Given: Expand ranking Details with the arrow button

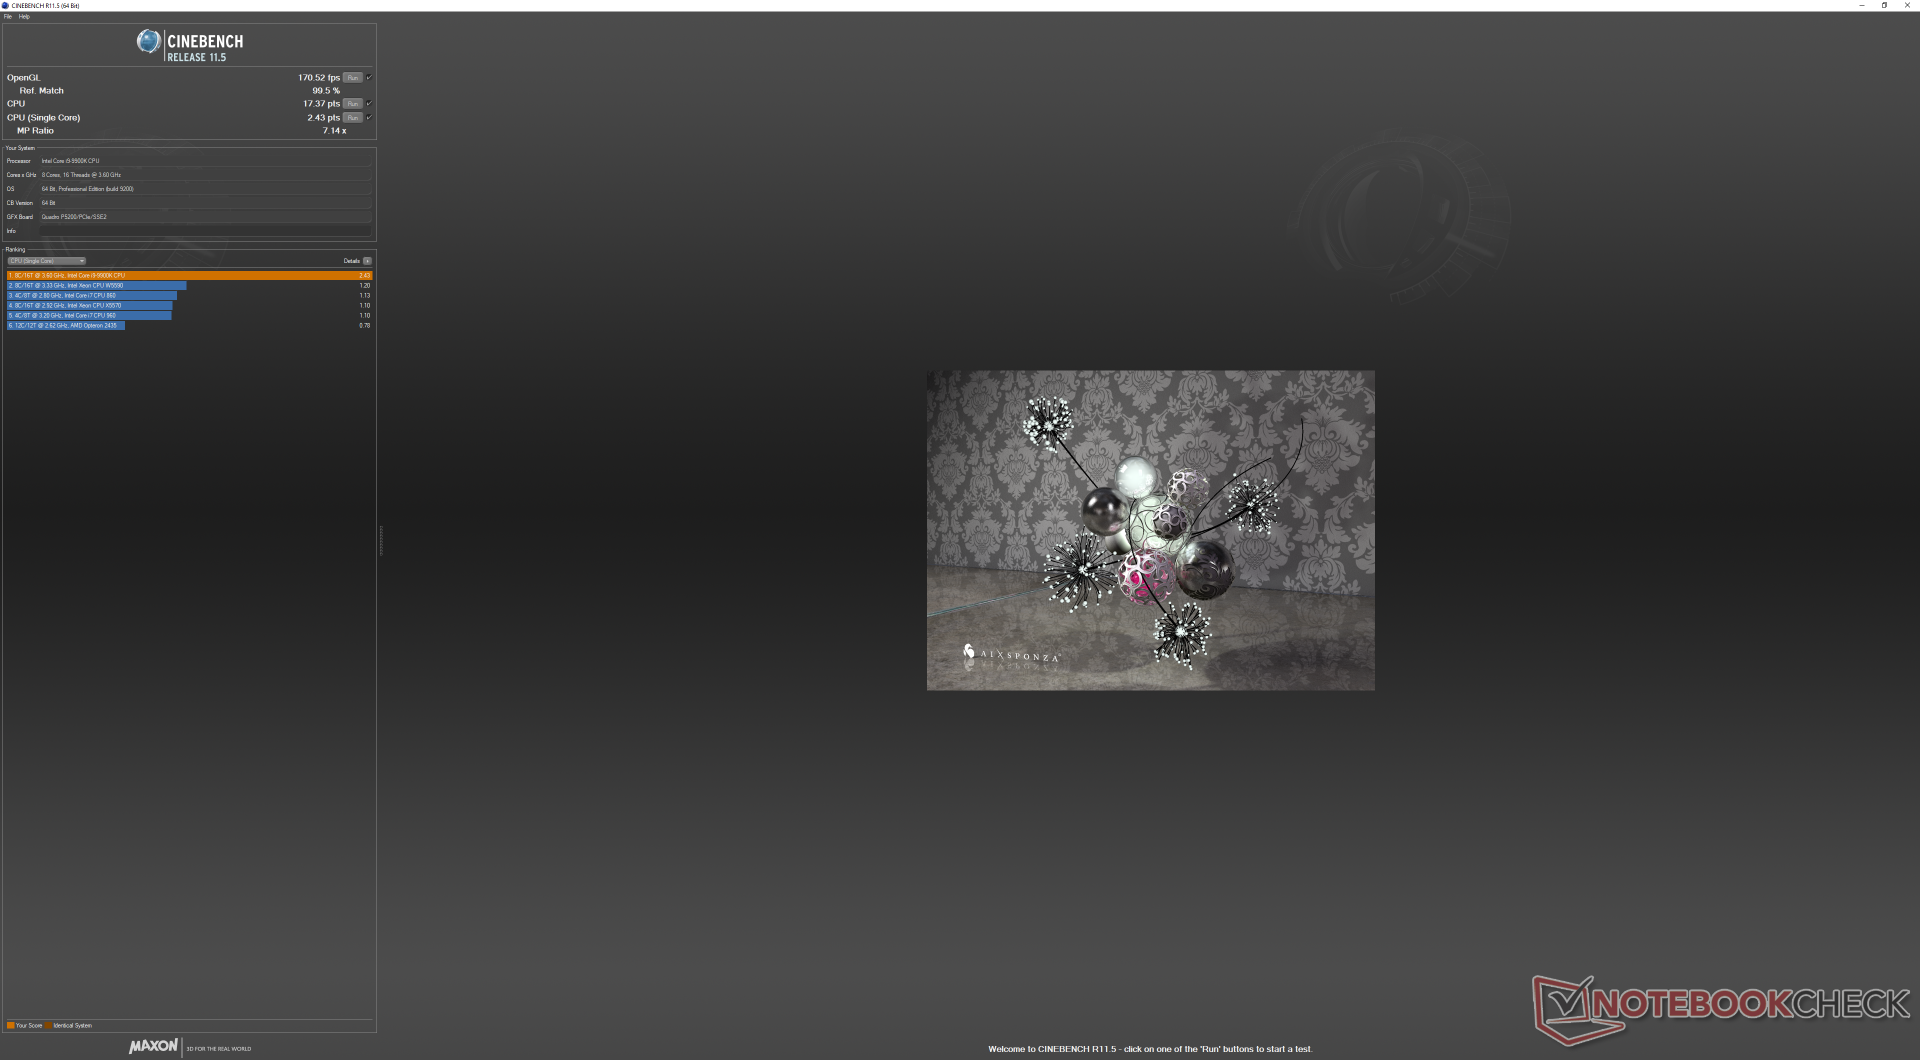Looking at the screenshot, I should pos(367,261).
